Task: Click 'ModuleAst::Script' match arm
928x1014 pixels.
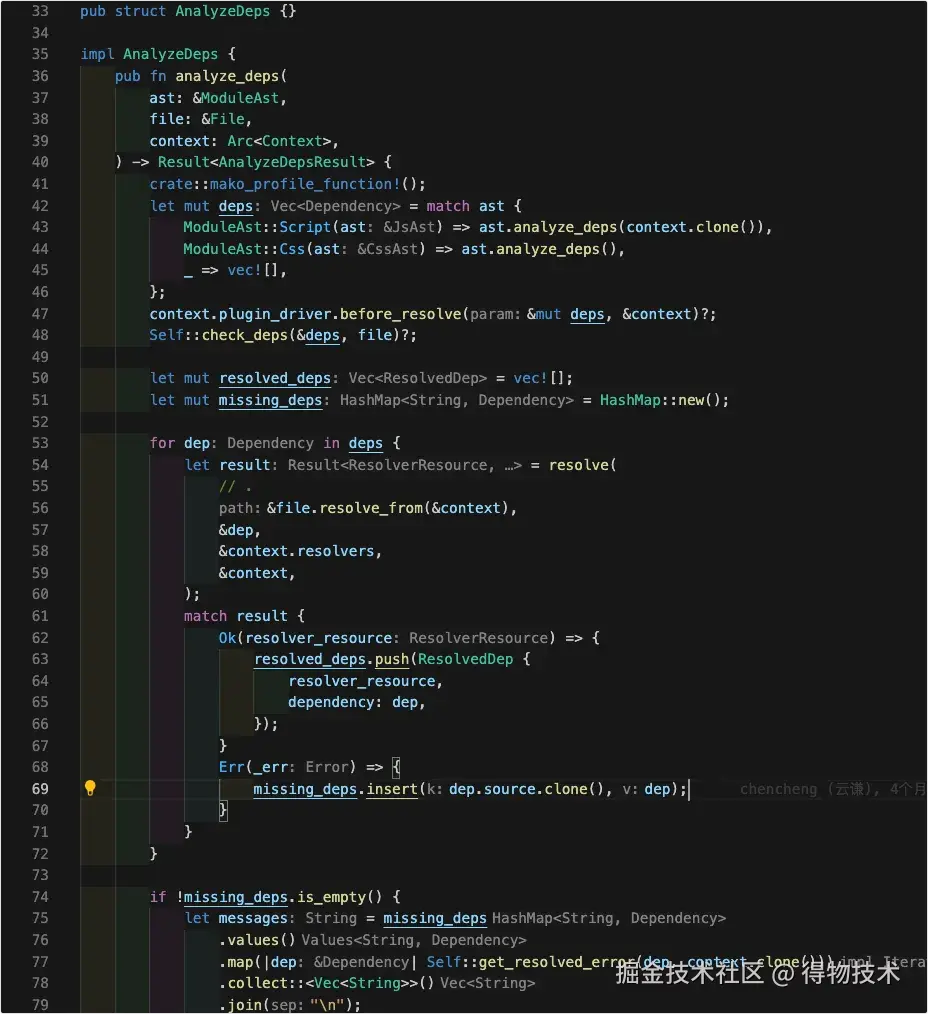Action: pyautogui.click(x=257, y=227)
